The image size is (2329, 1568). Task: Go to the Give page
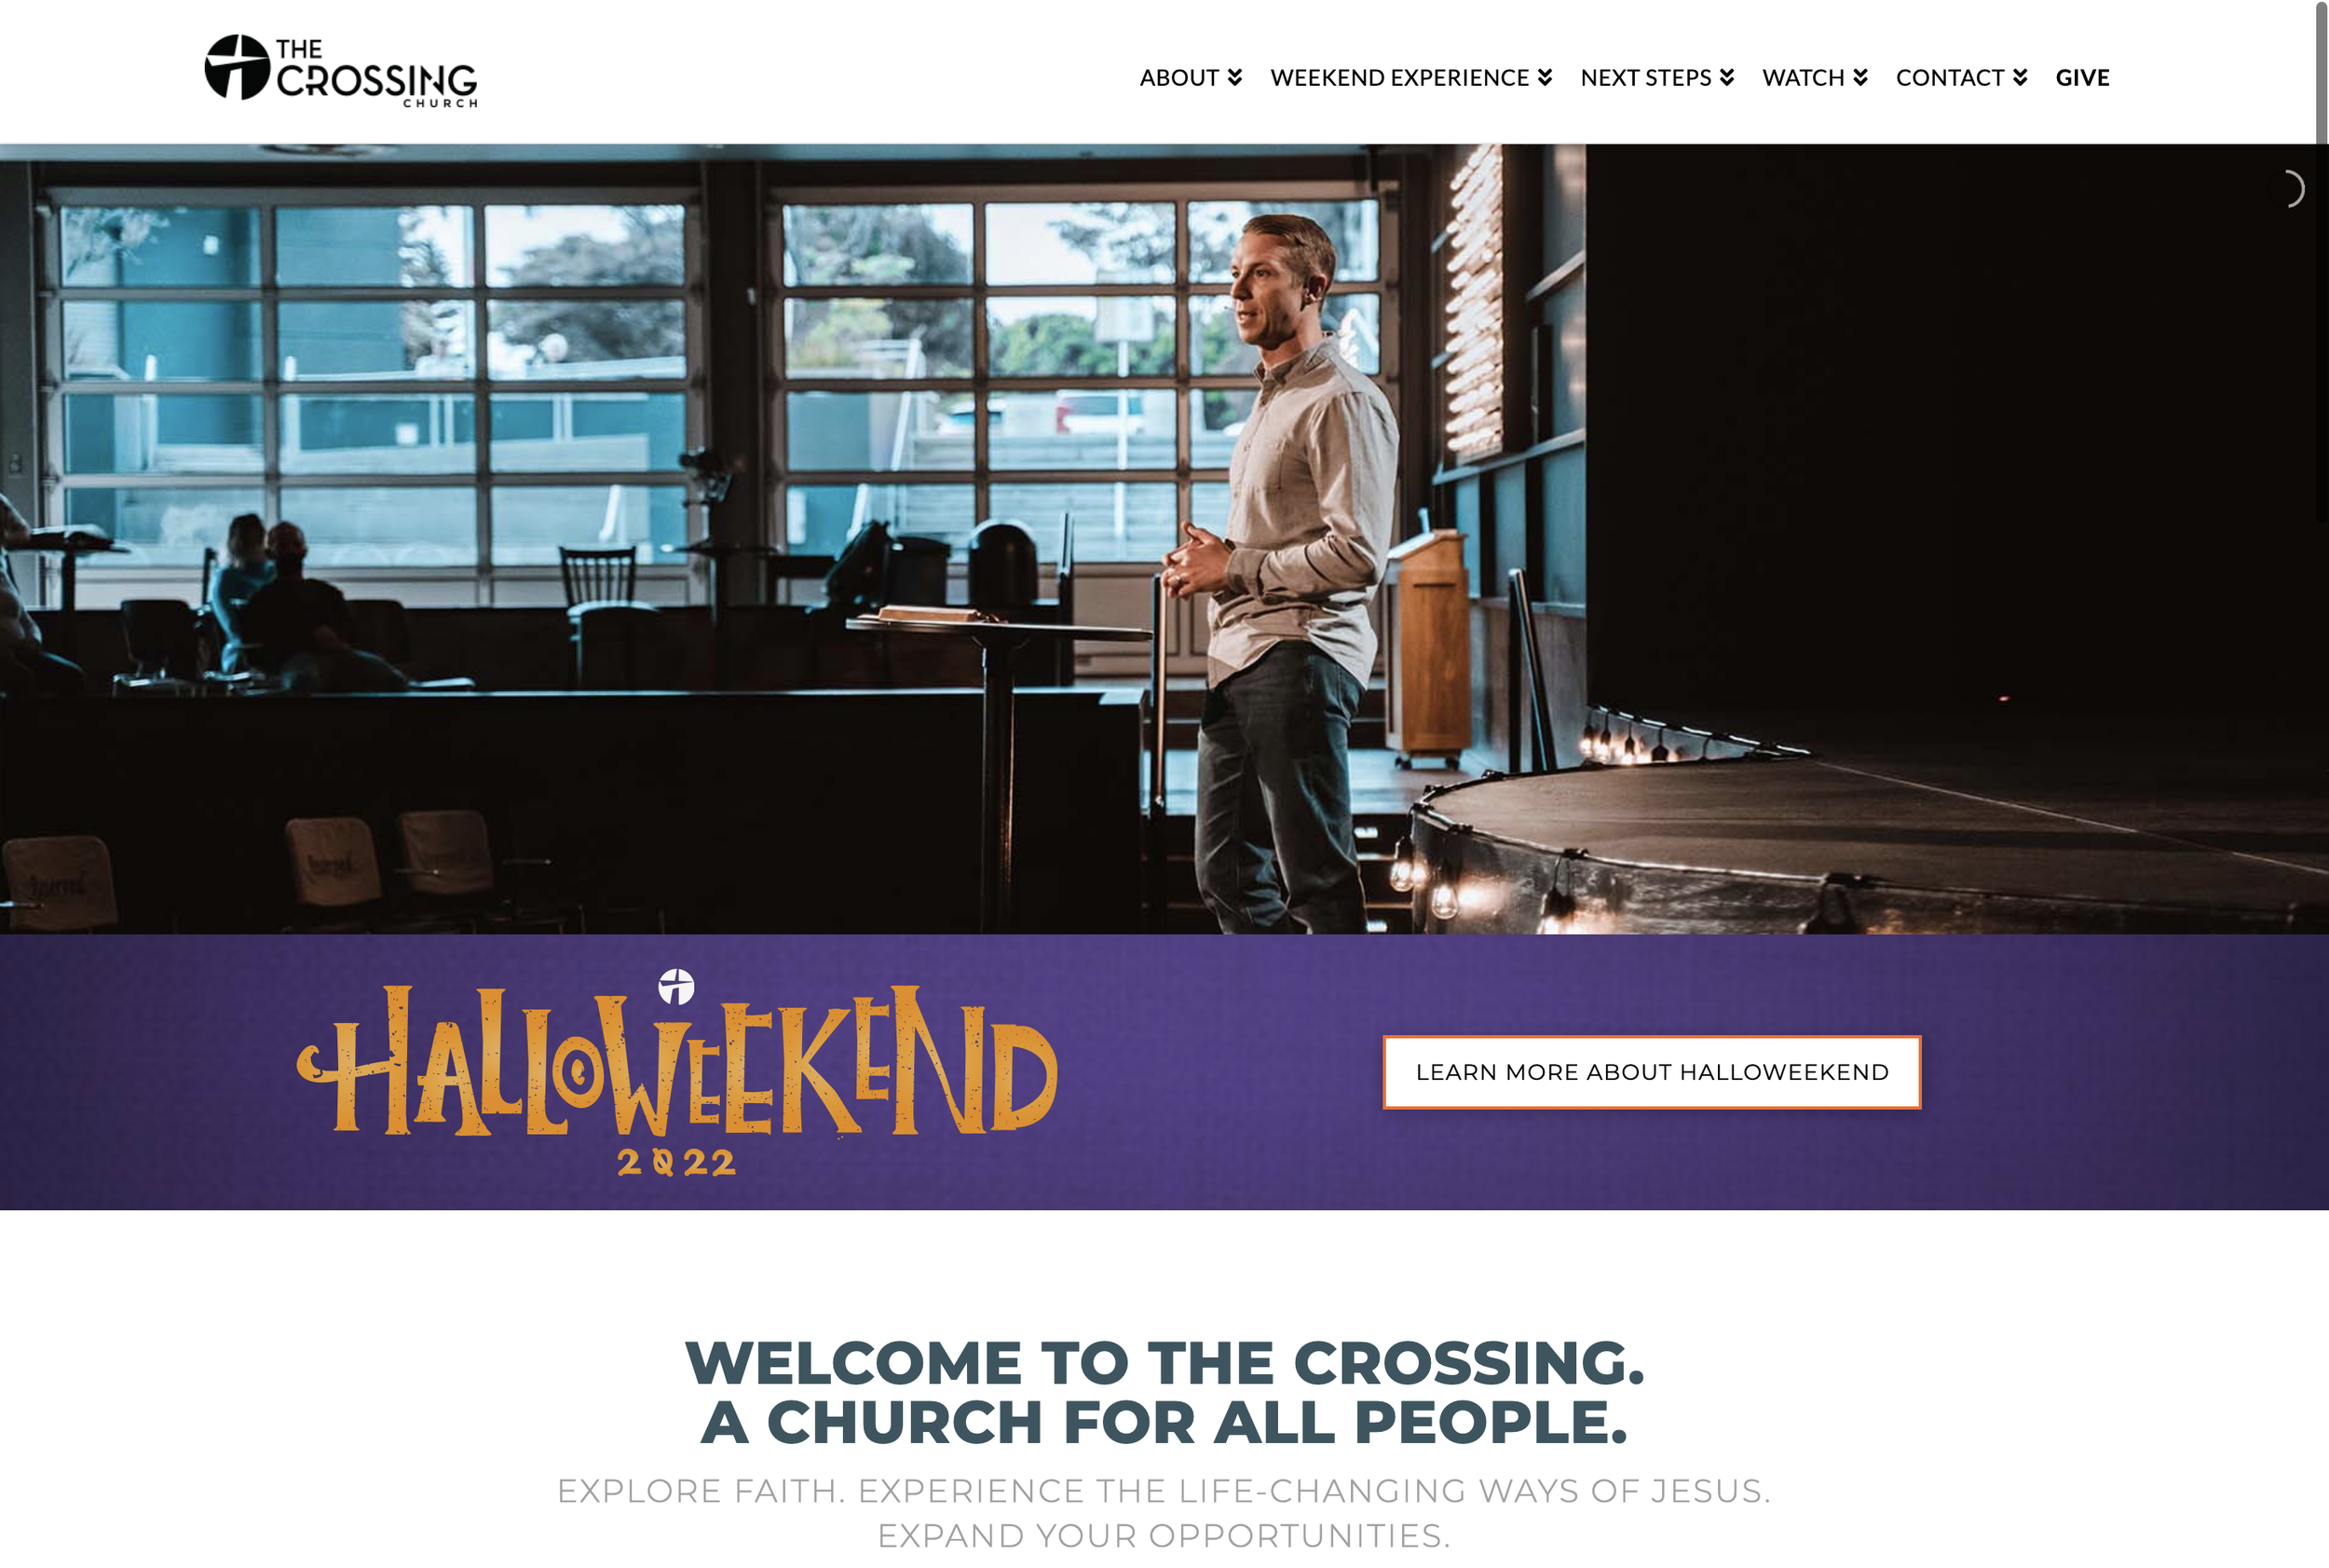(2082, 77)
